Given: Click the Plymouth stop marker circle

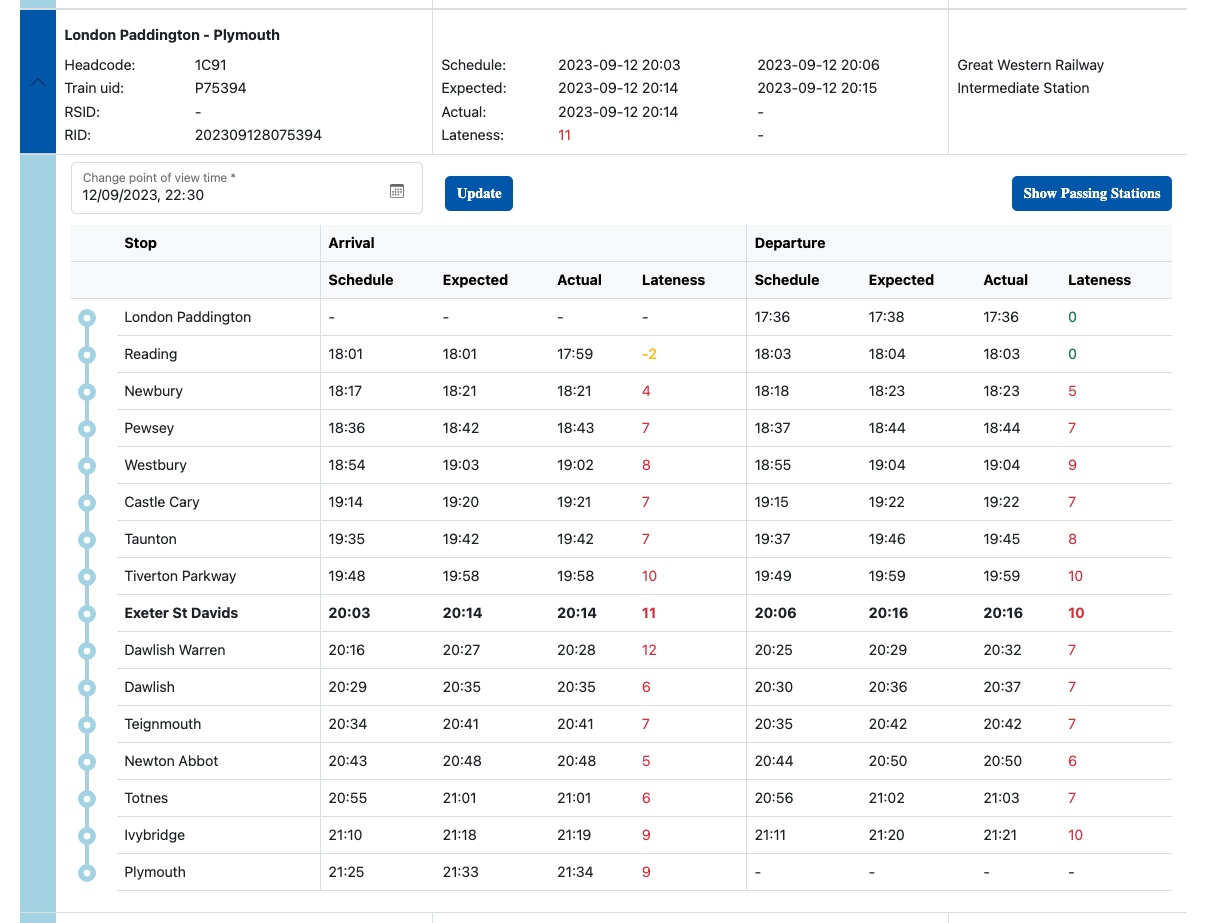Looking at the screenshot, I should (x=87, y=873).
